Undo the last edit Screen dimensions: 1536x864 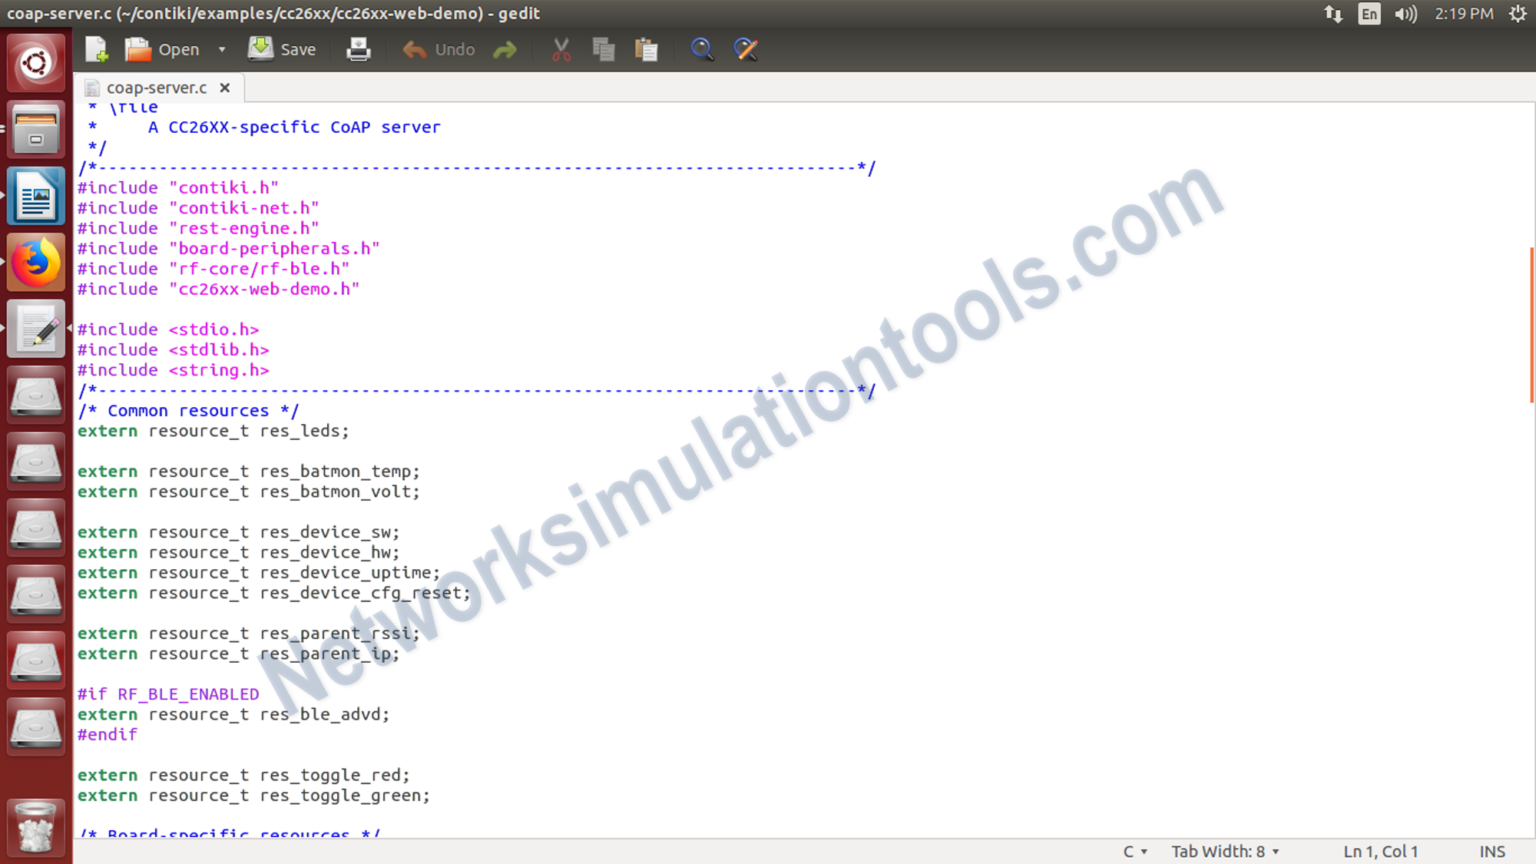pos(438,49)
